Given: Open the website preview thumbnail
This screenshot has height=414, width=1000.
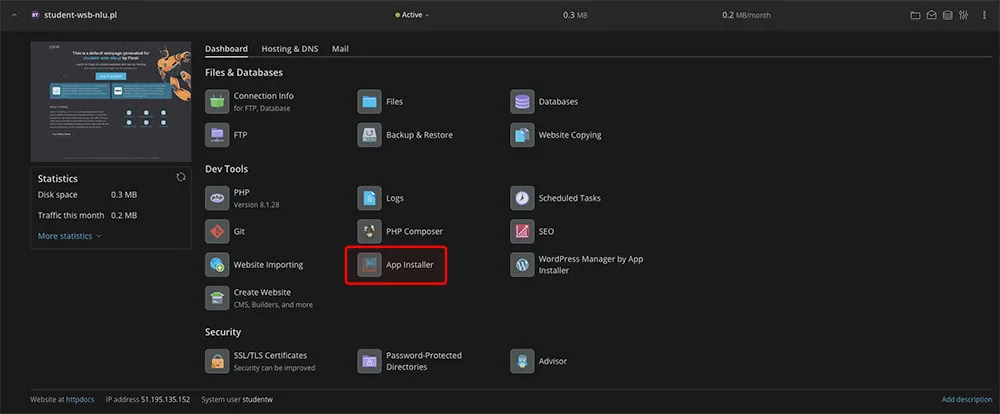Looking at the screenshot, I should point(111,101).
